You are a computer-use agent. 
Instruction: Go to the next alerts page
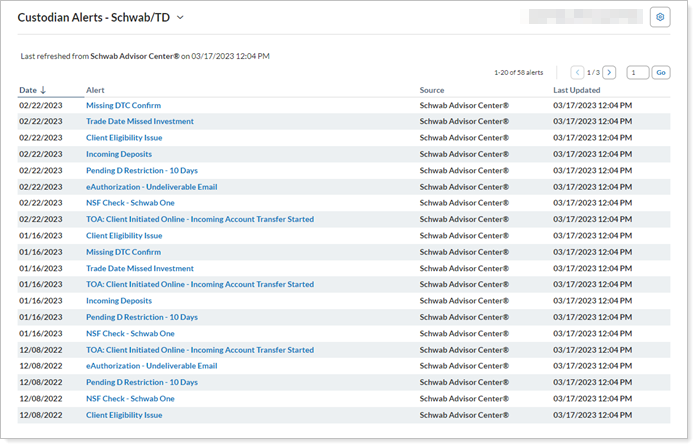pos(610,73)
